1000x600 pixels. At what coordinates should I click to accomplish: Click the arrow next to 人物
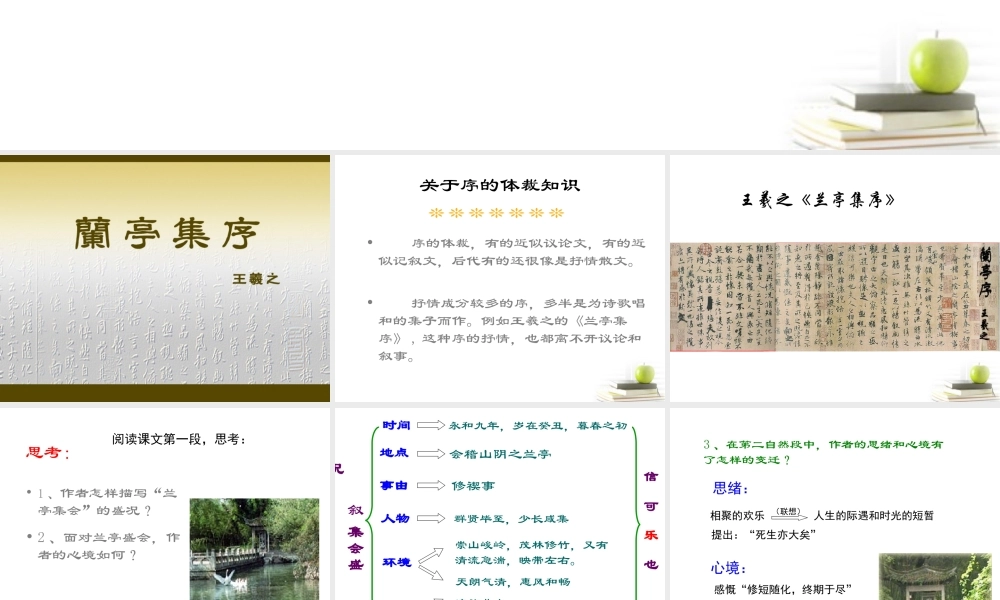point(431,518)
